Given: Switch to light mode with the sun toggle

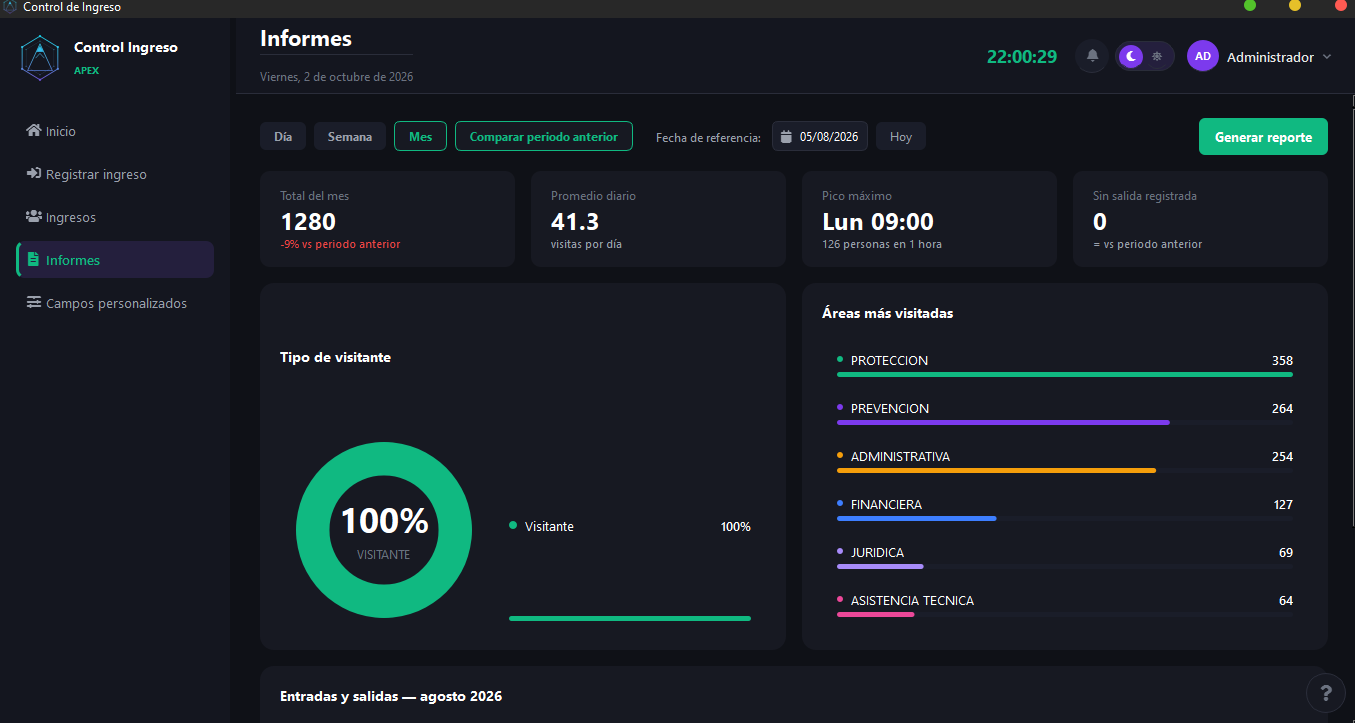Looking at the screenshot, I should coord(1157,56).
